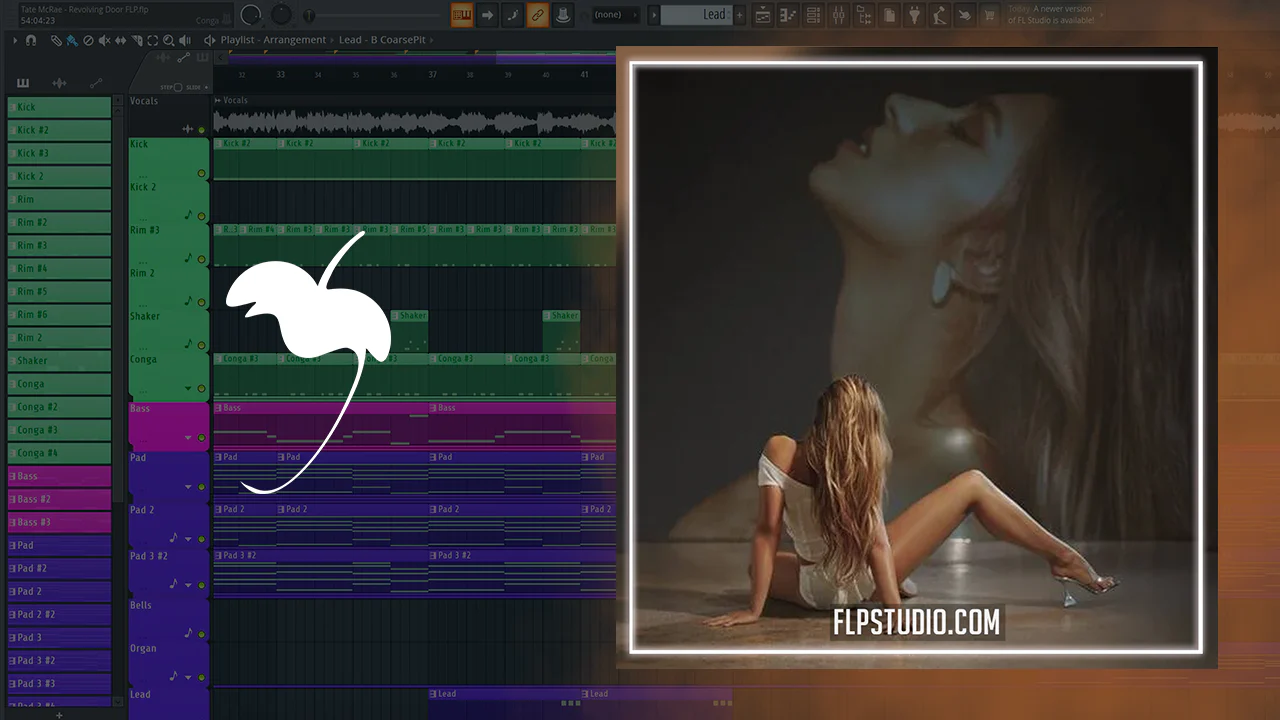Screen dimensions: 1280x720
Task: Click the Playlist - Arrangement breadcrumb
Action: 273,40
